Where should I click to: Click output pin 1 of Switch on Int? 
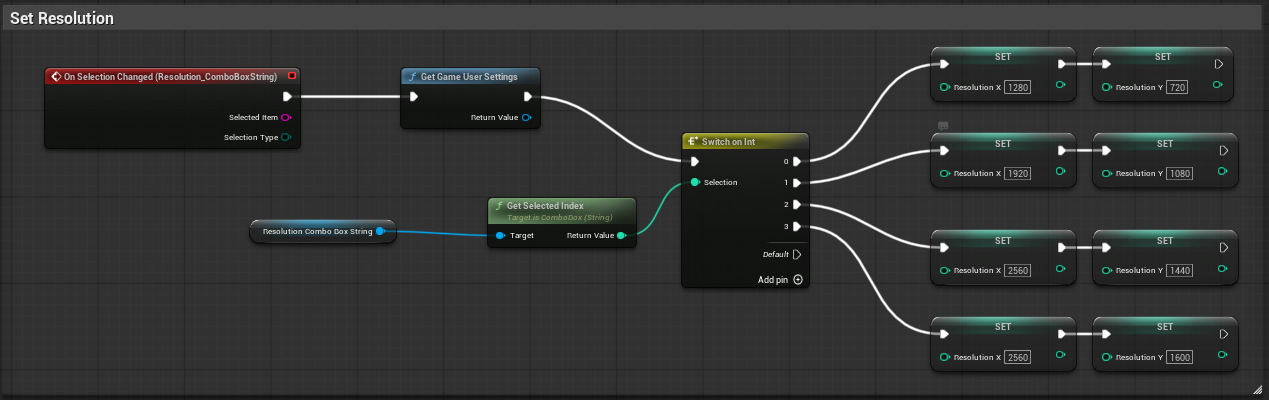(x=797, y=183)
